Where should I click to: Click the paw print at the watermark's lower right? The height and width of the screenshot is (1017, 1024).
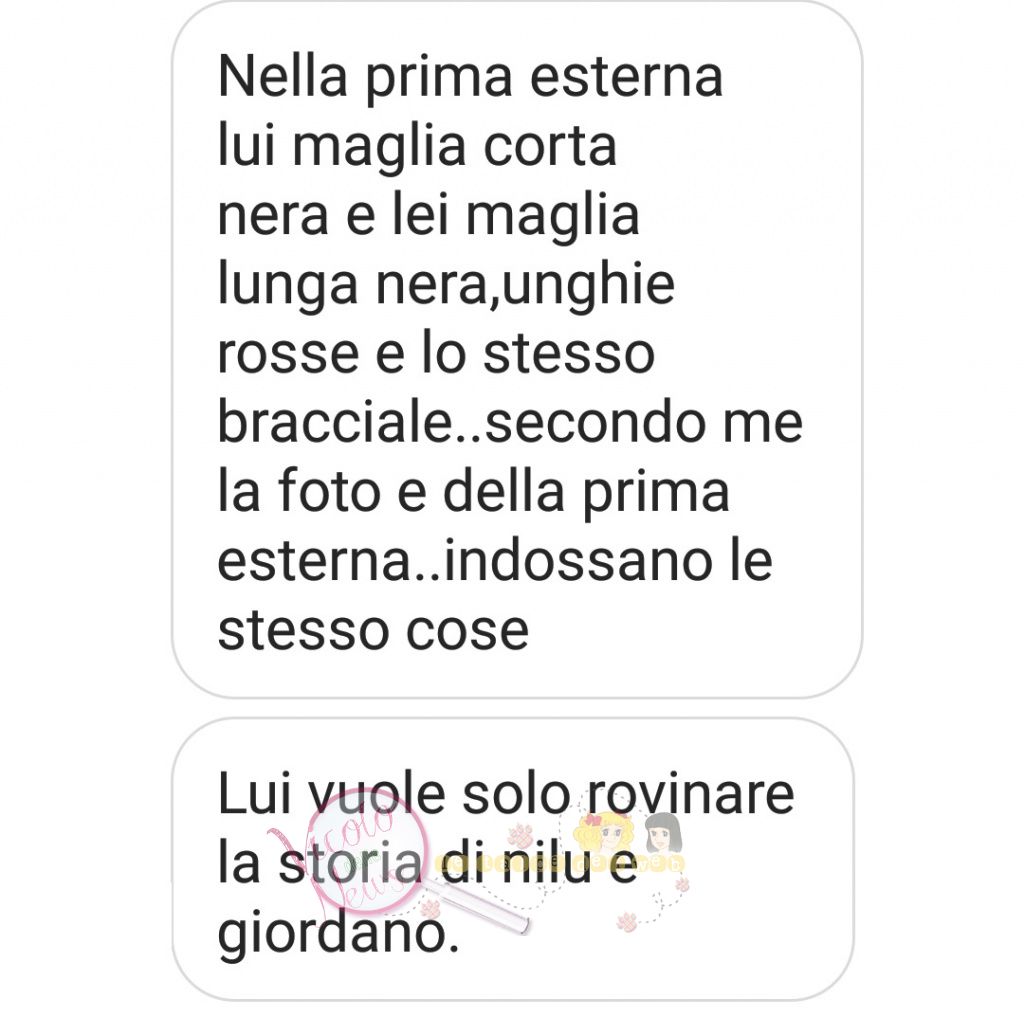pyautogui.click(x=626, y=922)
